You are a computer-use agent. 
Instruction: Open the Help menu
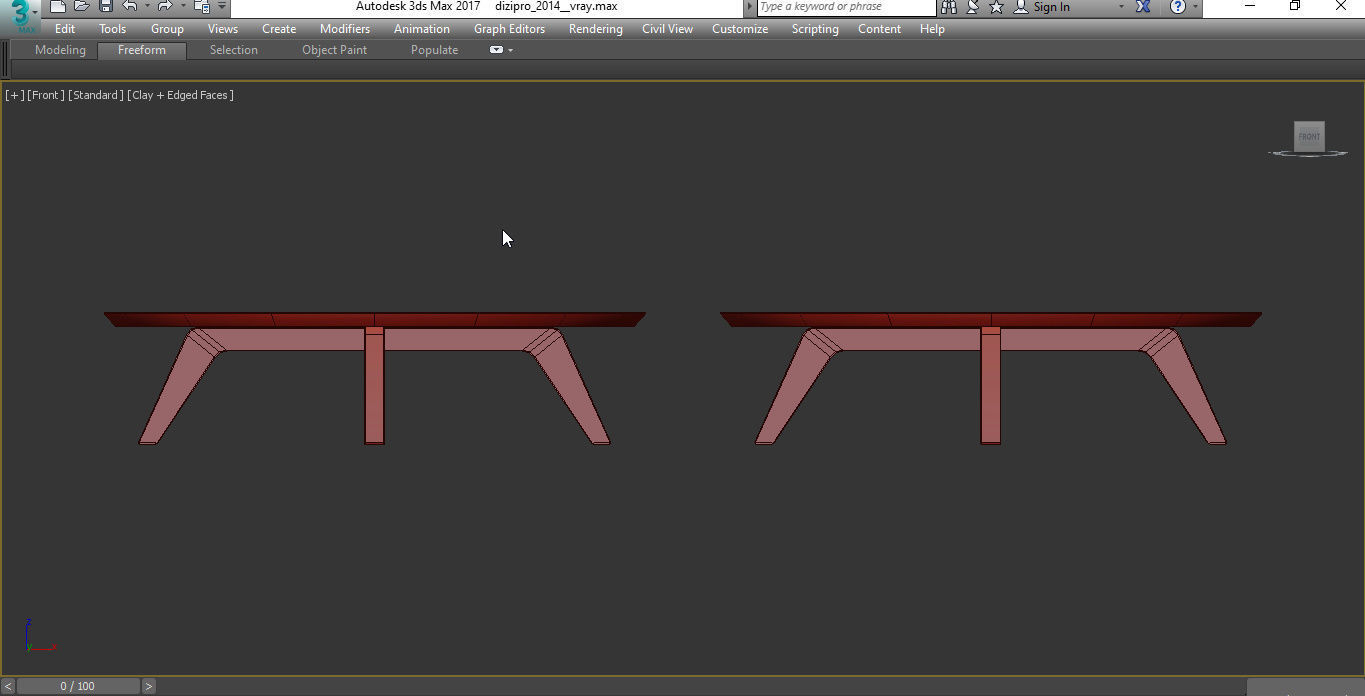[x=932, y=29]
